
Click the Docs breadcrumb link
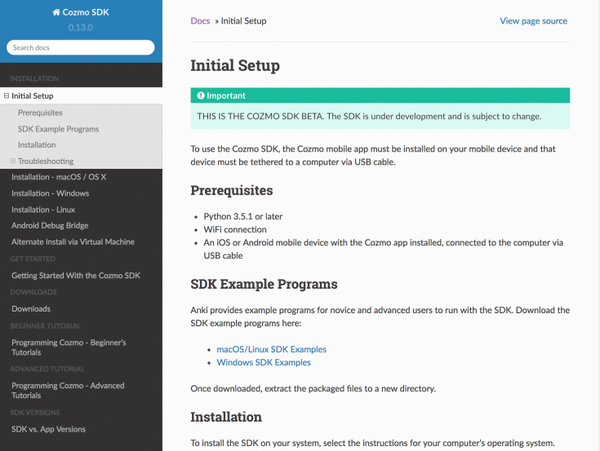coord(200,21)
